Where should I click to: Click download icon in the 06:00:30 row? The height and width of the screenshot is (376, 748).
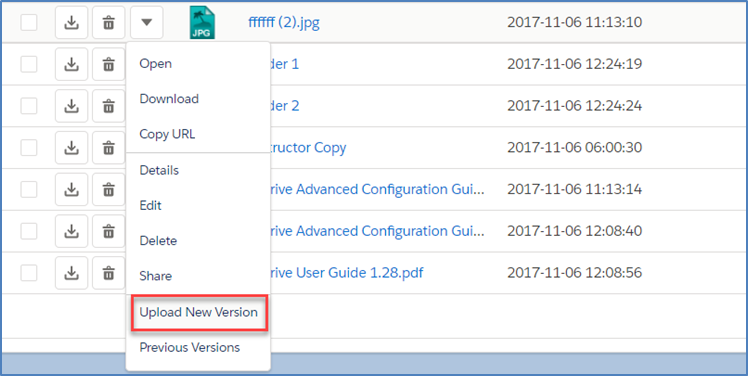[72, 147]
